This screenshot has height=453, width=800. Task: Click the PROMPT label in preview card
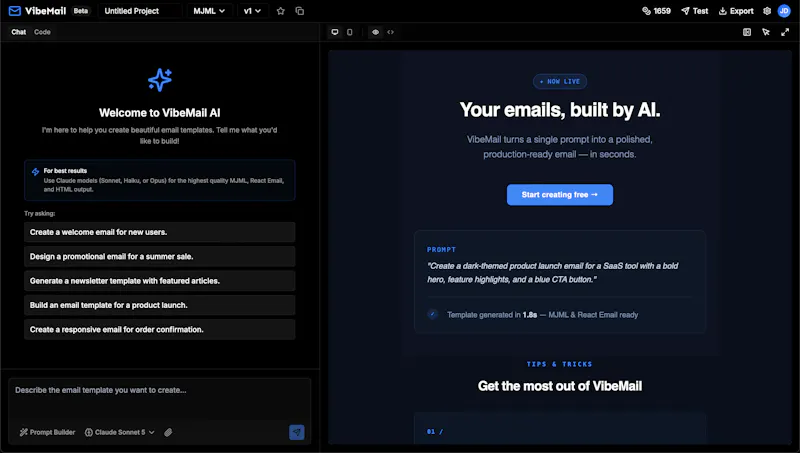pos(441,249)
